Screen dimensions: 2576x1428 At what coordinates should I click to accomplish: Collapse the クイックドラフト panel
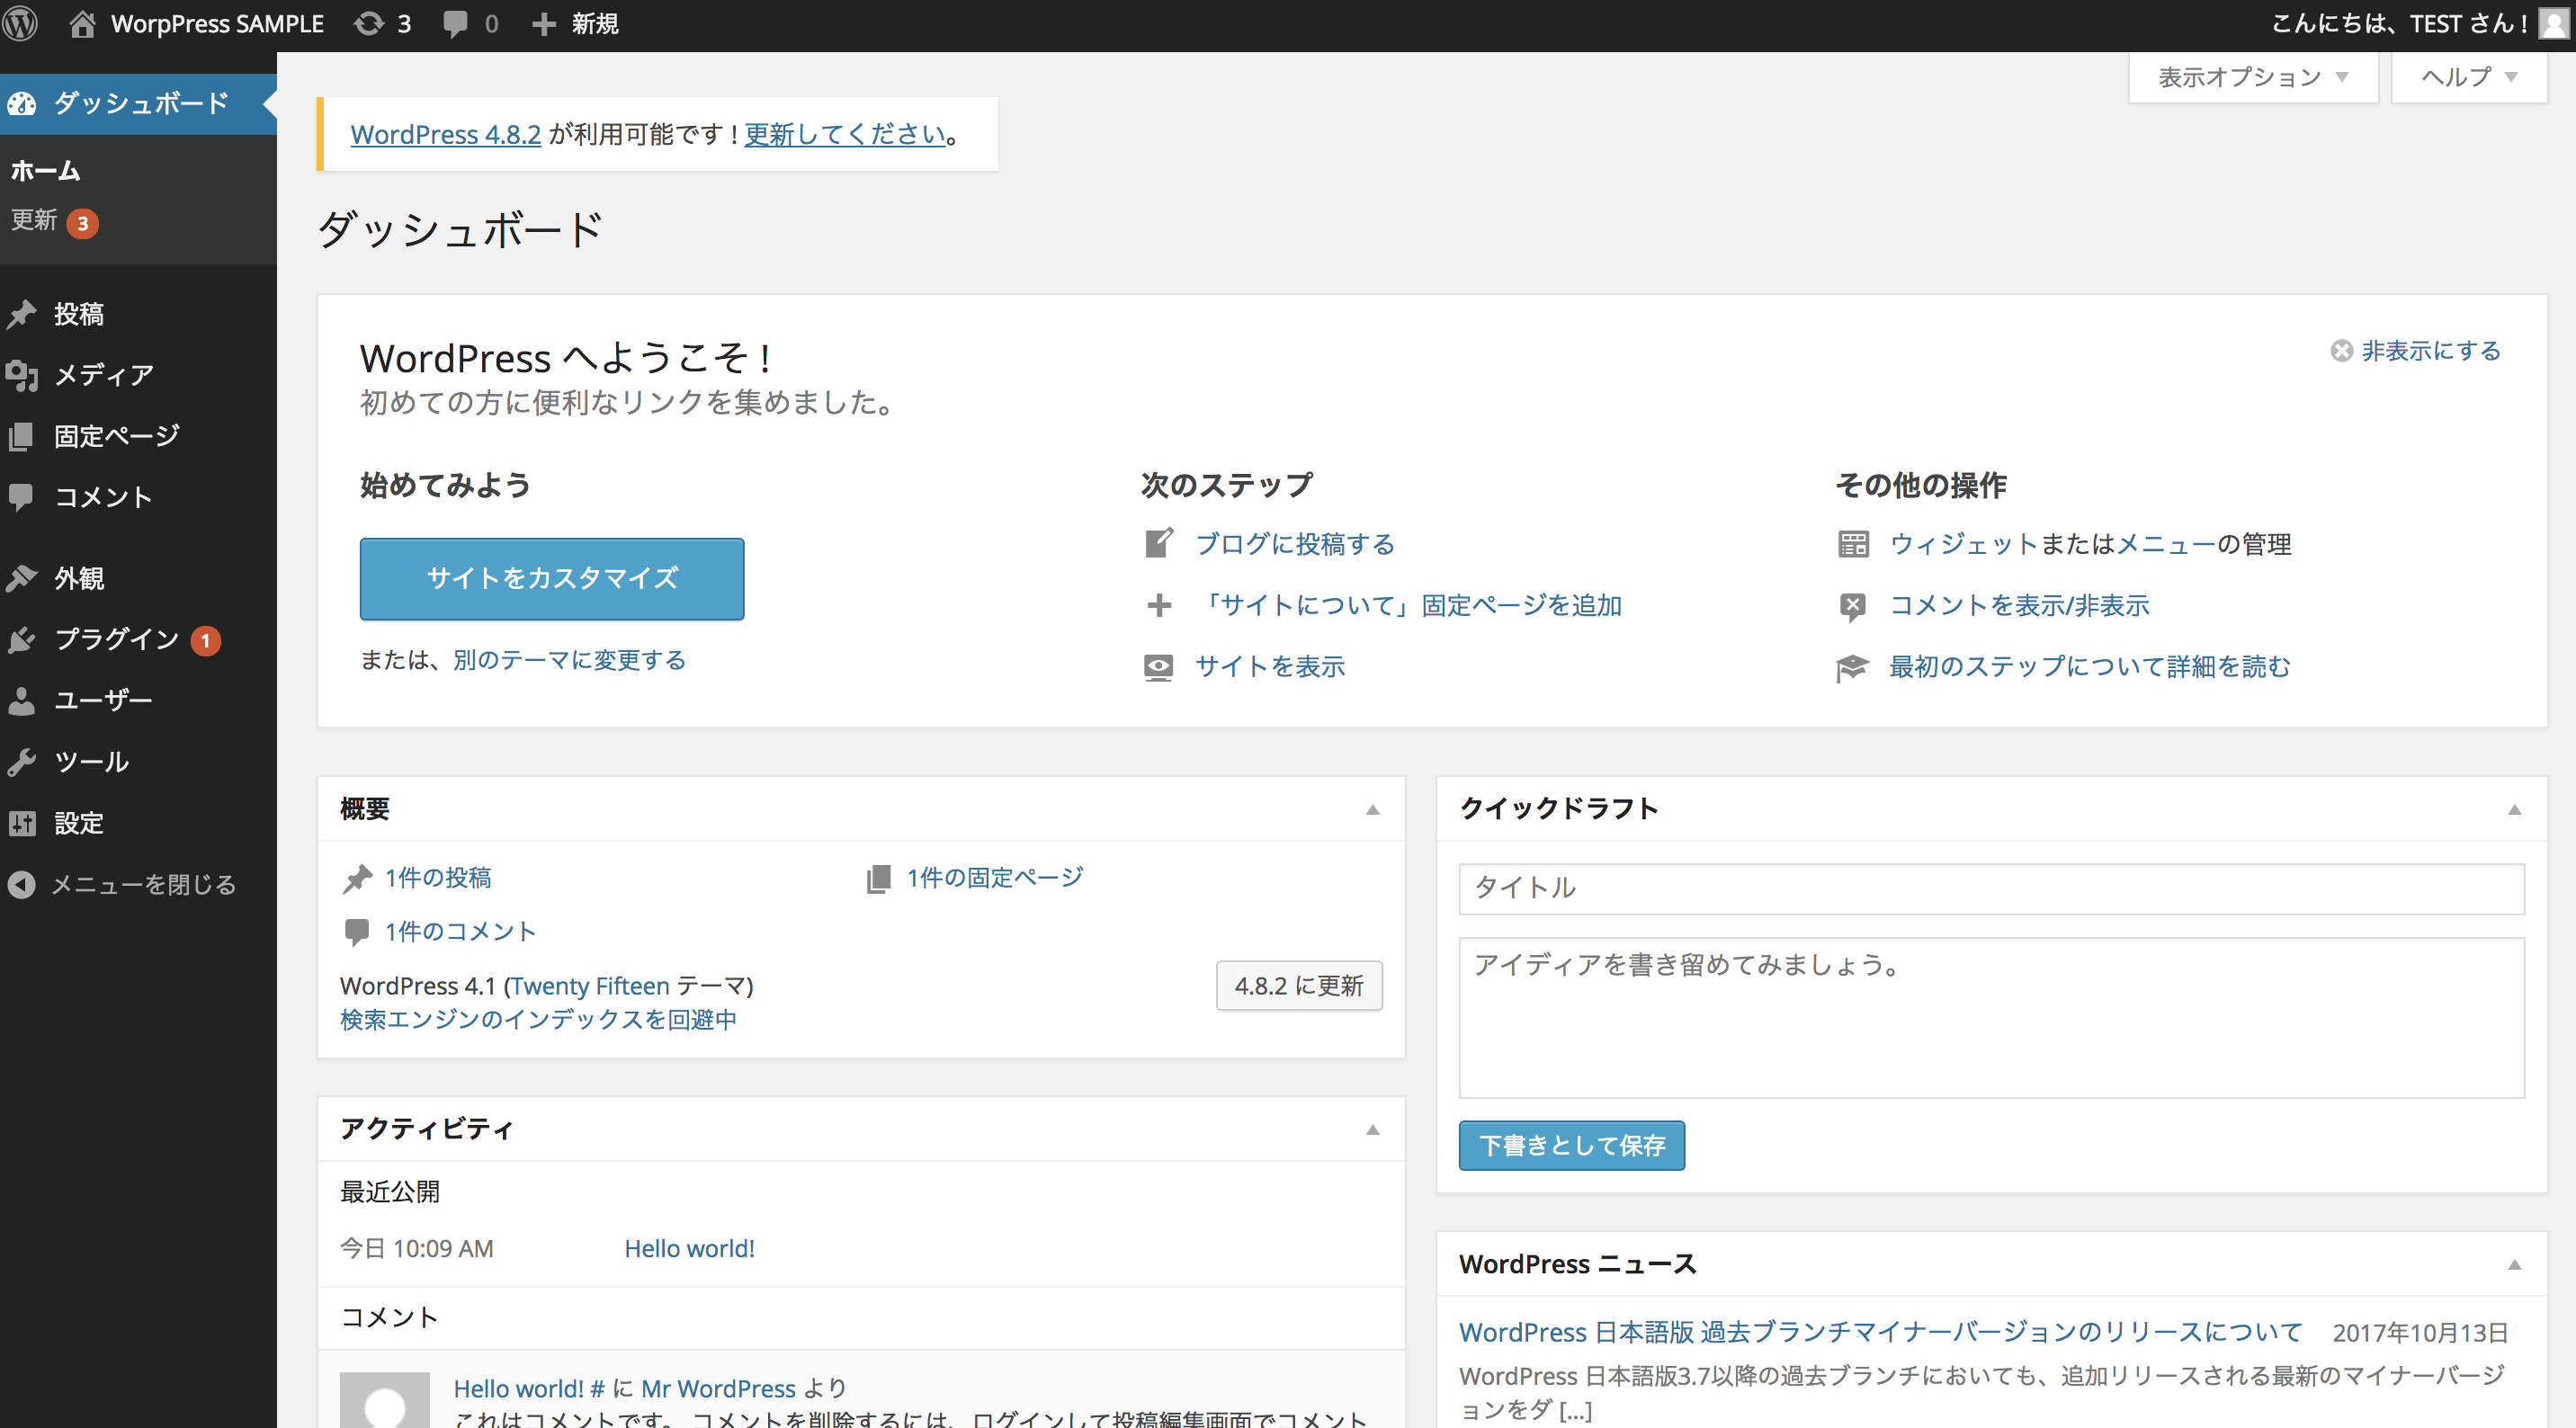[2516, 809]
